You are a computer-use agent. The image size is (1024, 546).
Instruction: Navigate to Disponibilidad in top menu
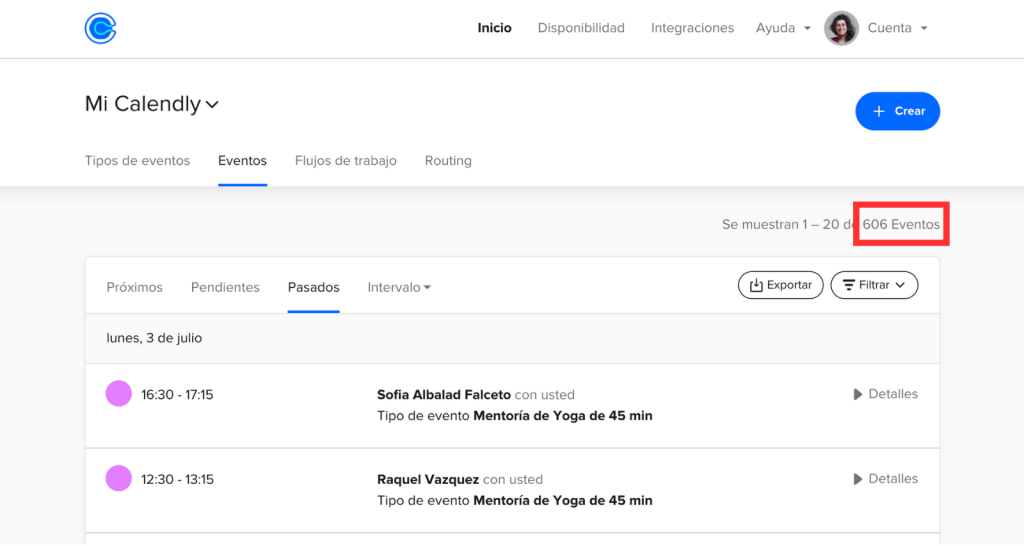(581, 28)
